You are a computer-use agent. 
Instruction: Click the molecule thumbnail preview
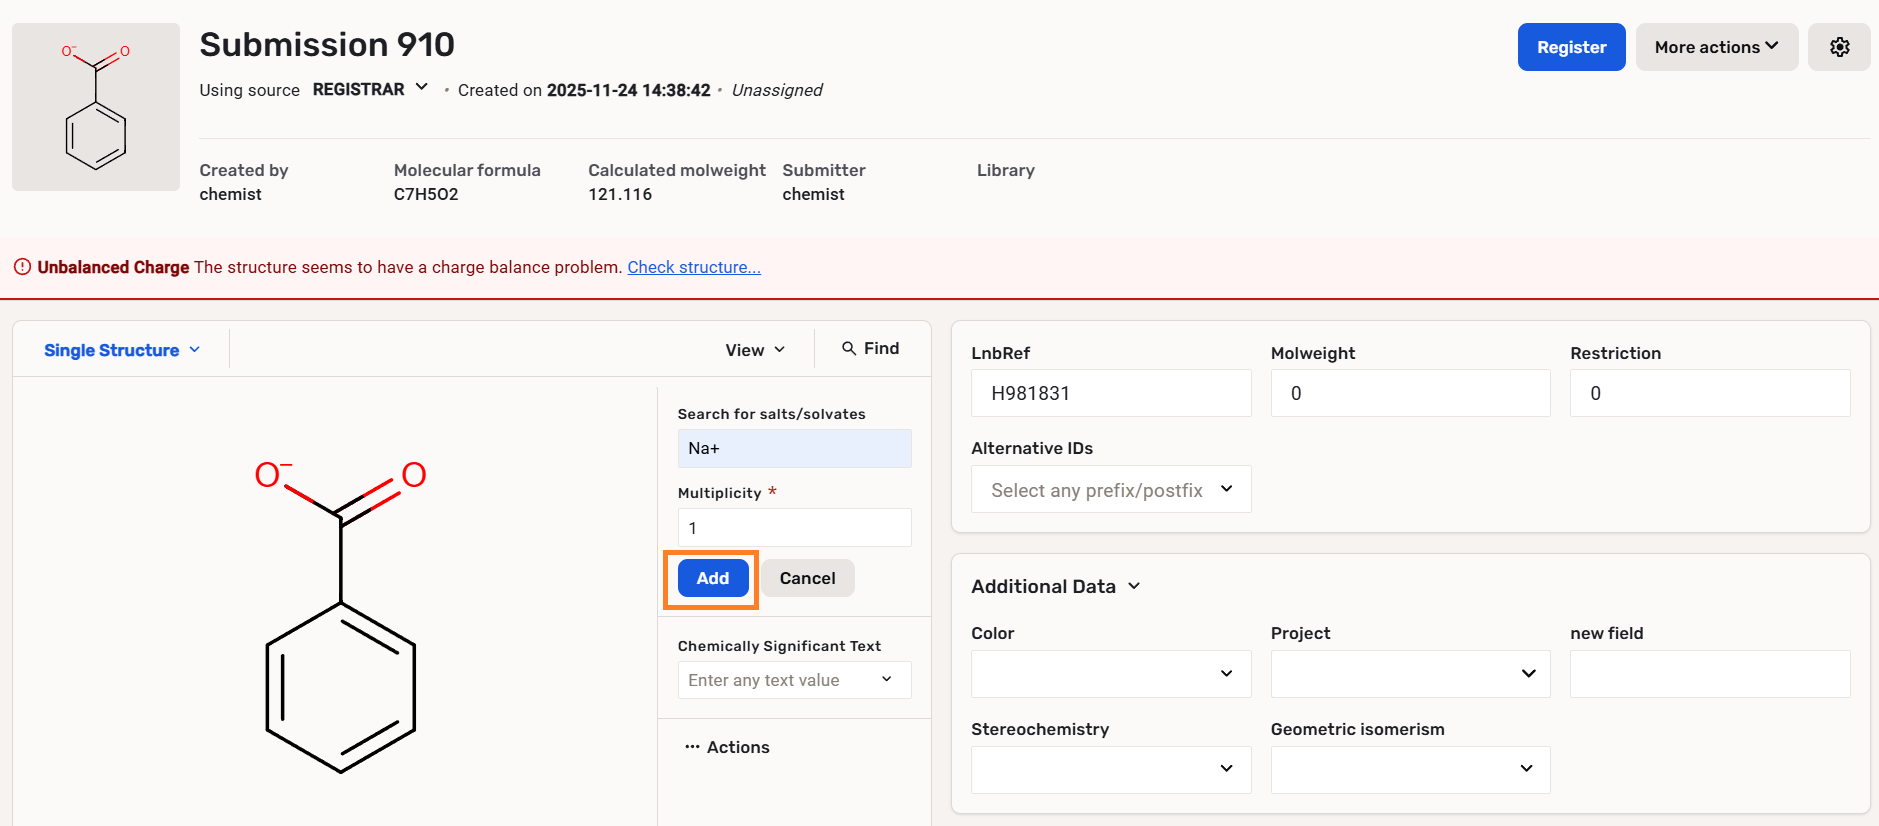click(96, 107)
